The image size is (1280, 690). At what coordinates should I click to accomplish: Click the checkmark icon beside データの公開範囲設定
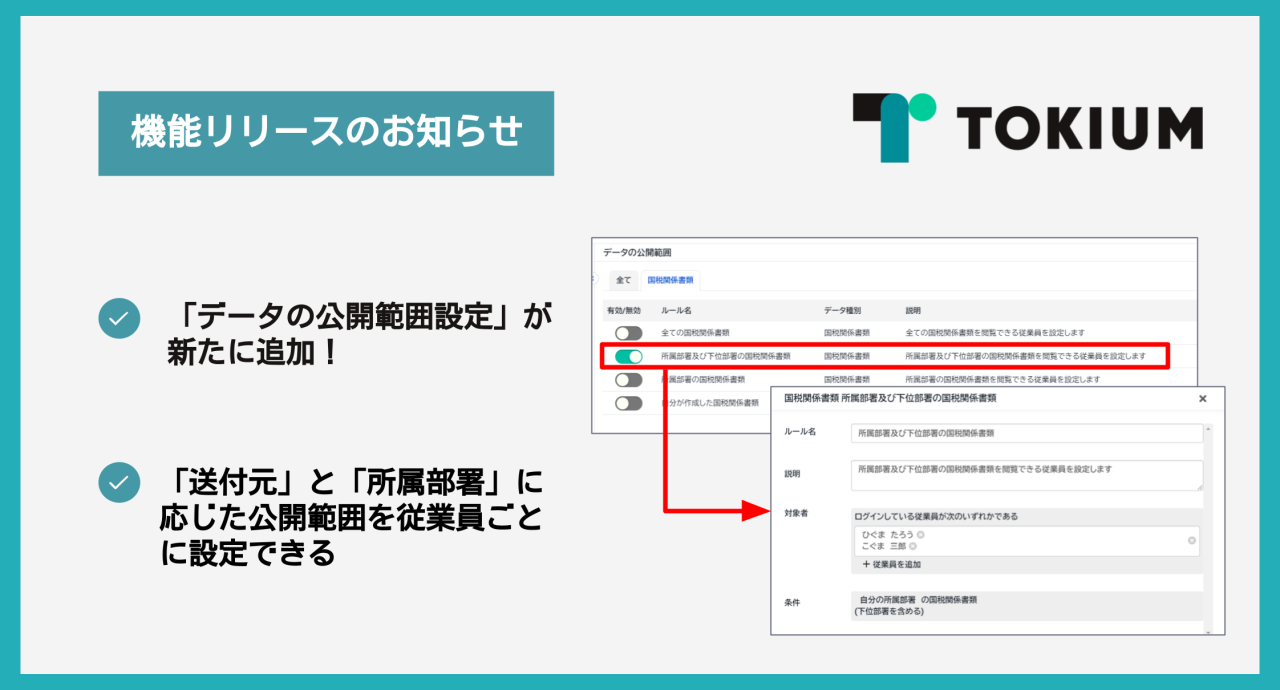118,319
